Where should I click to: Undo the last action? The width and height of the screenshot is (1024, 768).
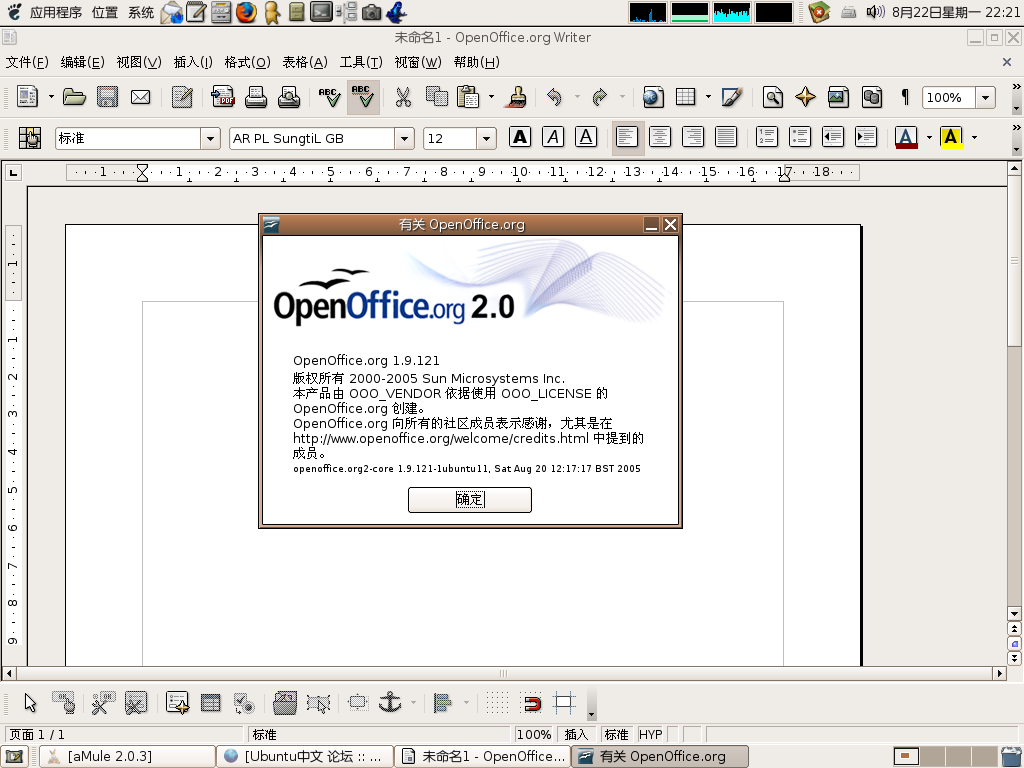554,97
